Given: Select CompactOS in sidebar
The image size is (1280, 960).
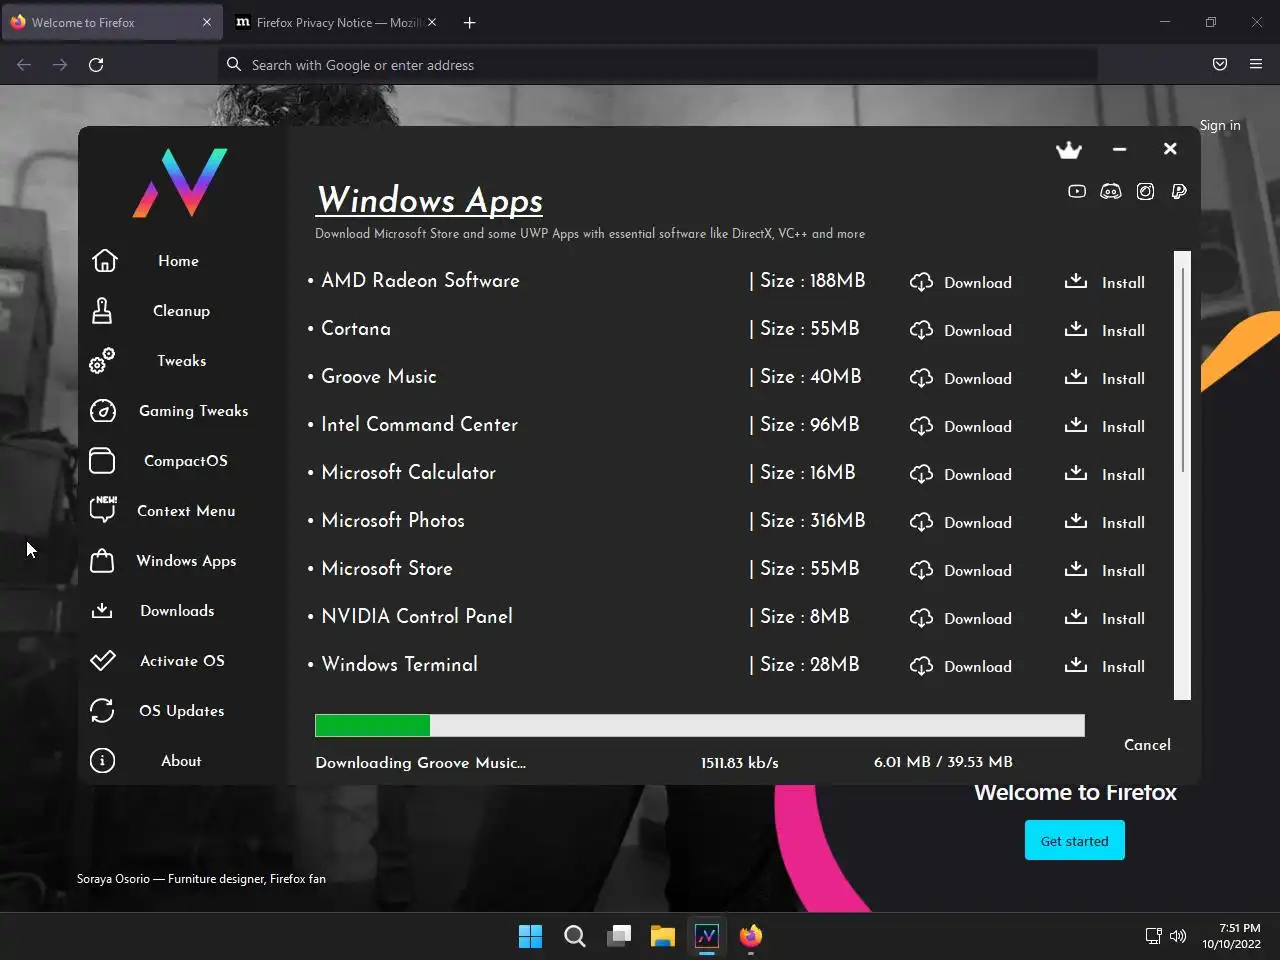Looking at the screenshot, I should point(185,461).
